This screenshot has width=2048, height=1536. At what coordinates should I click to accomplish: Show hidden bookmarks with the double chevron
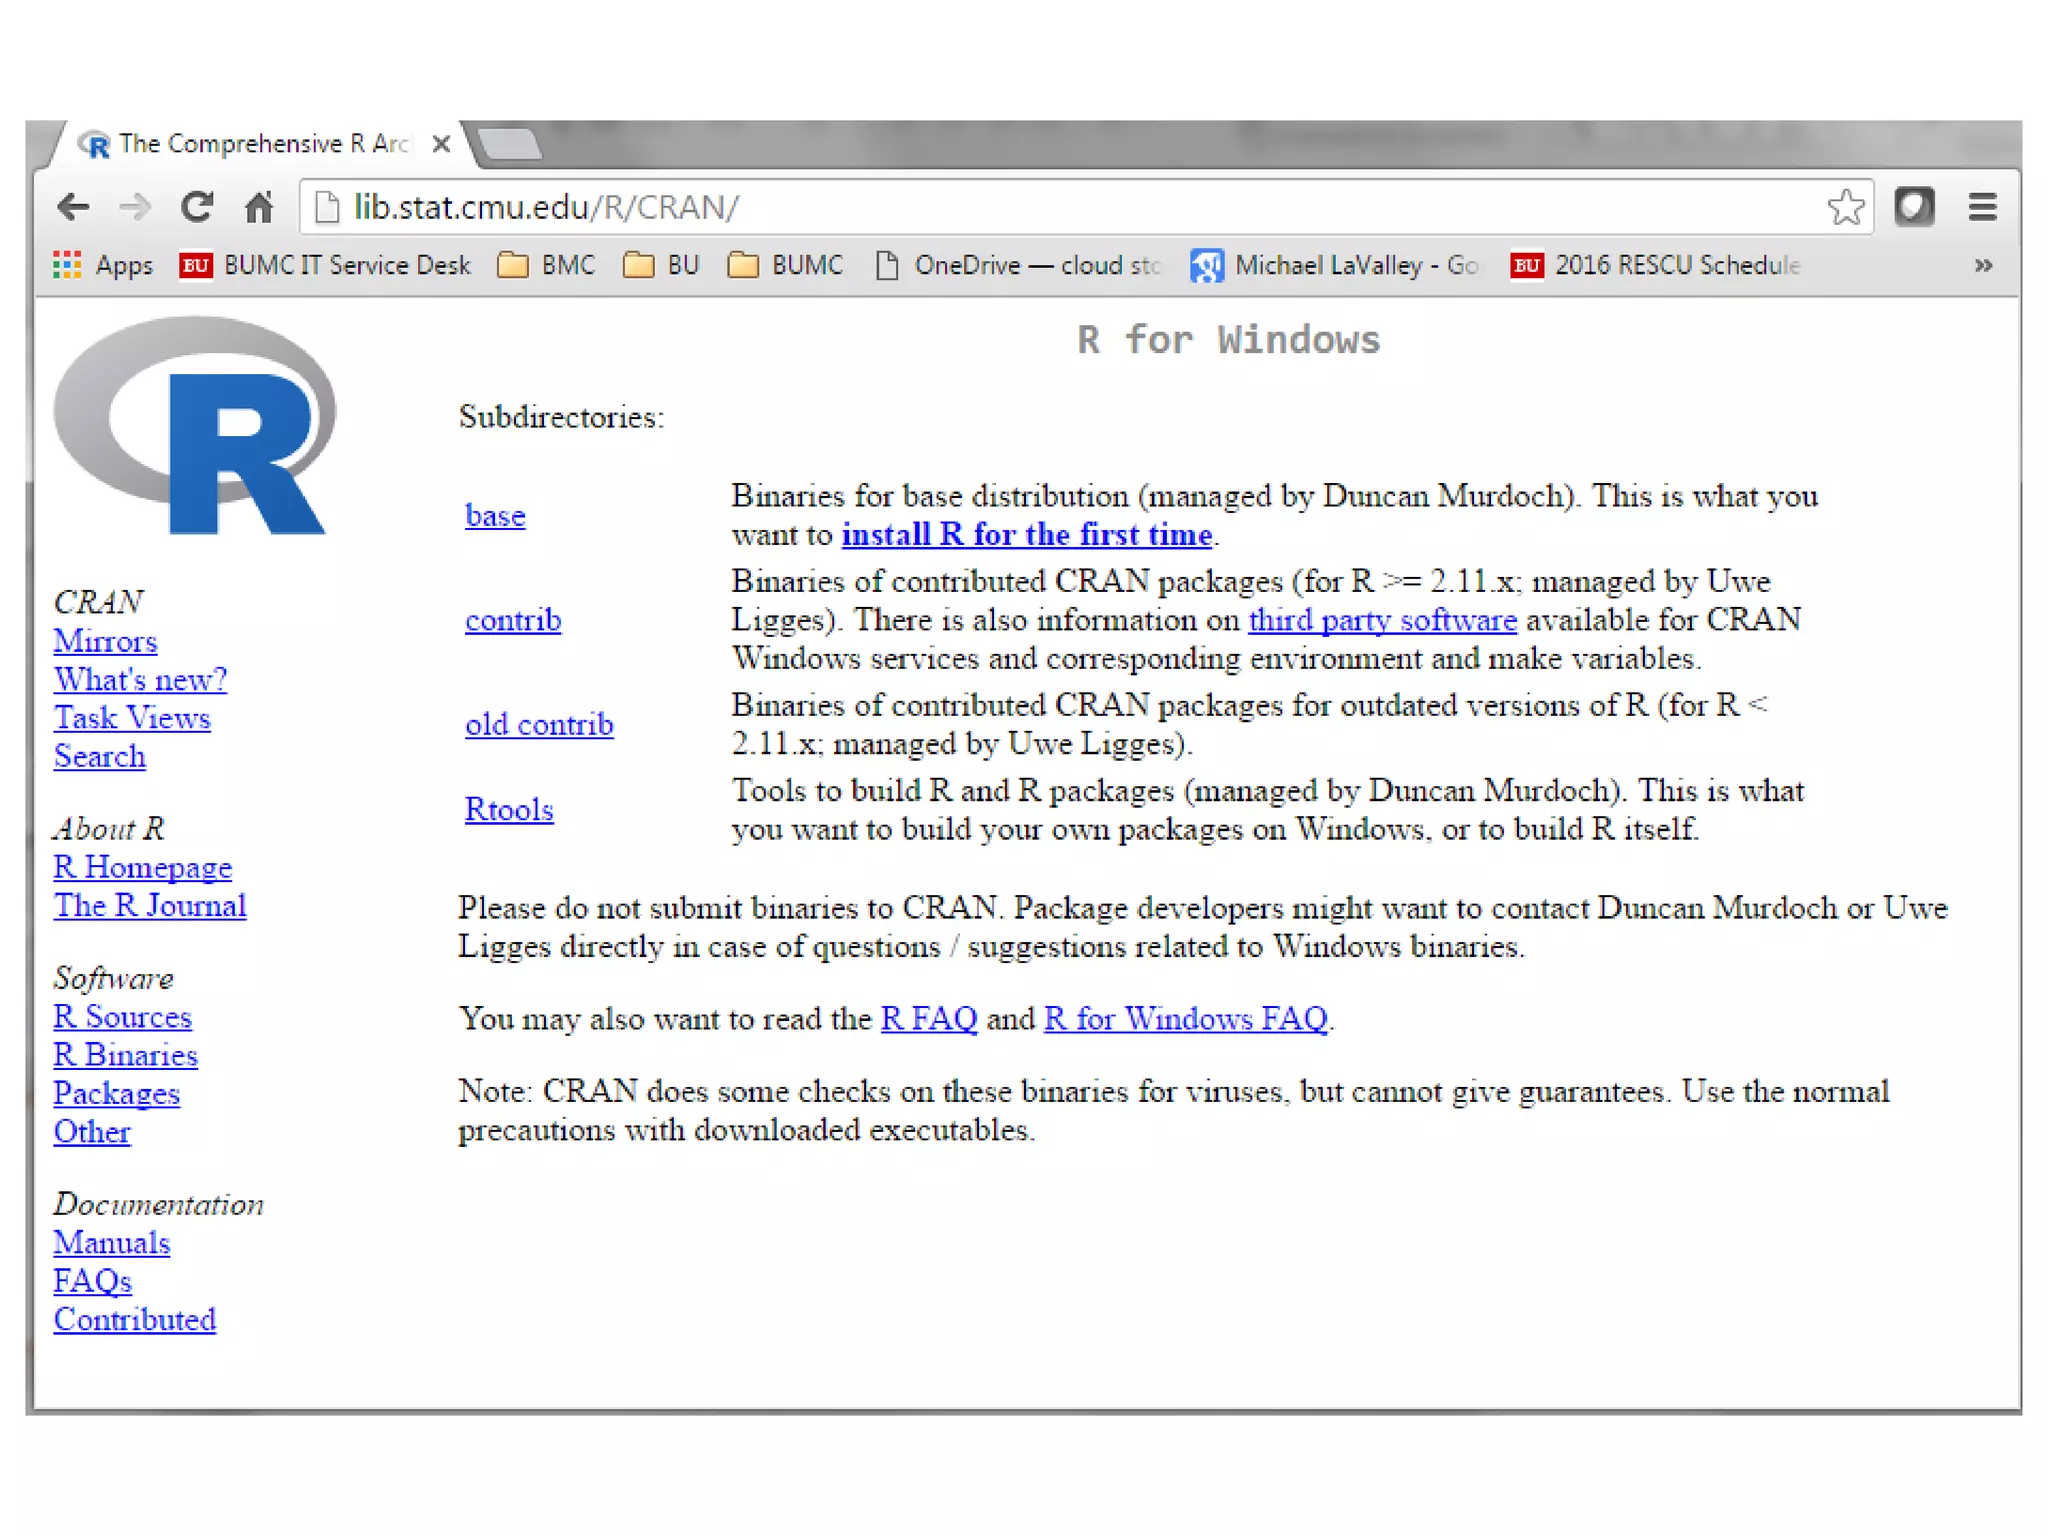[x=1983, y=265]
